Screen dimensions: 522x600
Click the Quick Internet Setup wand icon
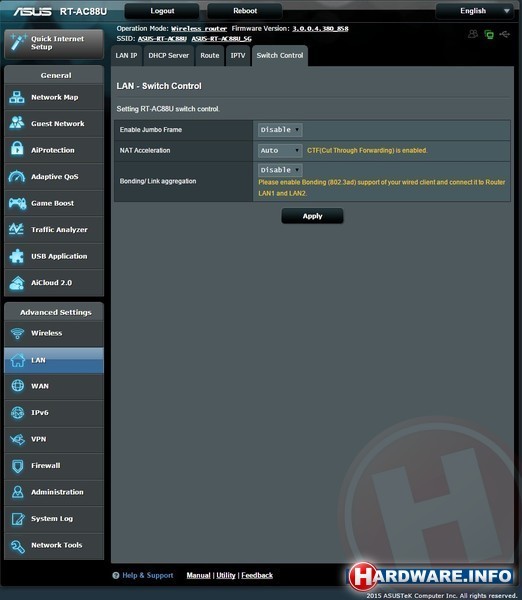[x=18, y=42]
